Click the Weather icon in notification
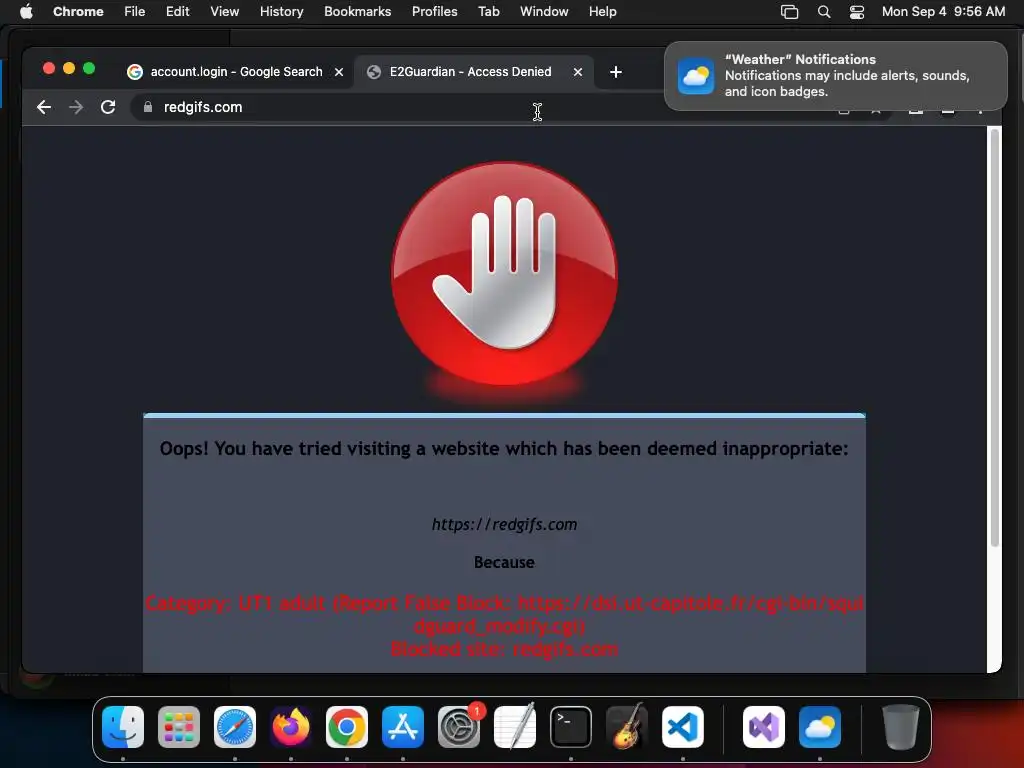 click(x=696, y=76)
